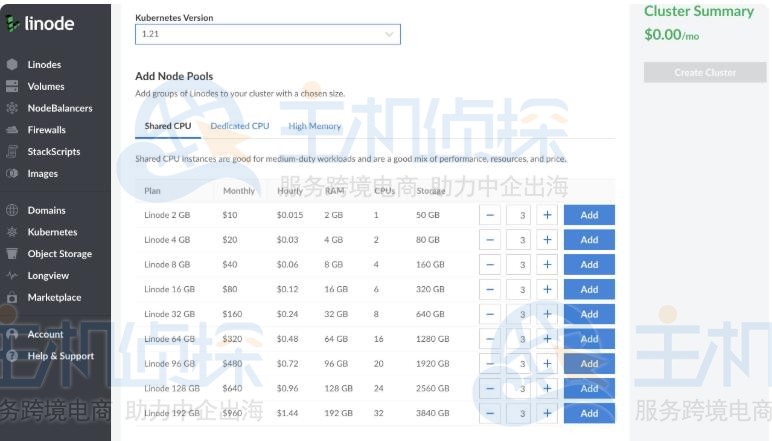This screenshot has width=772, height=441.
Task: Increase node count for Linode 2 GB
Action: pyautogui.click(x=547, y=215)
